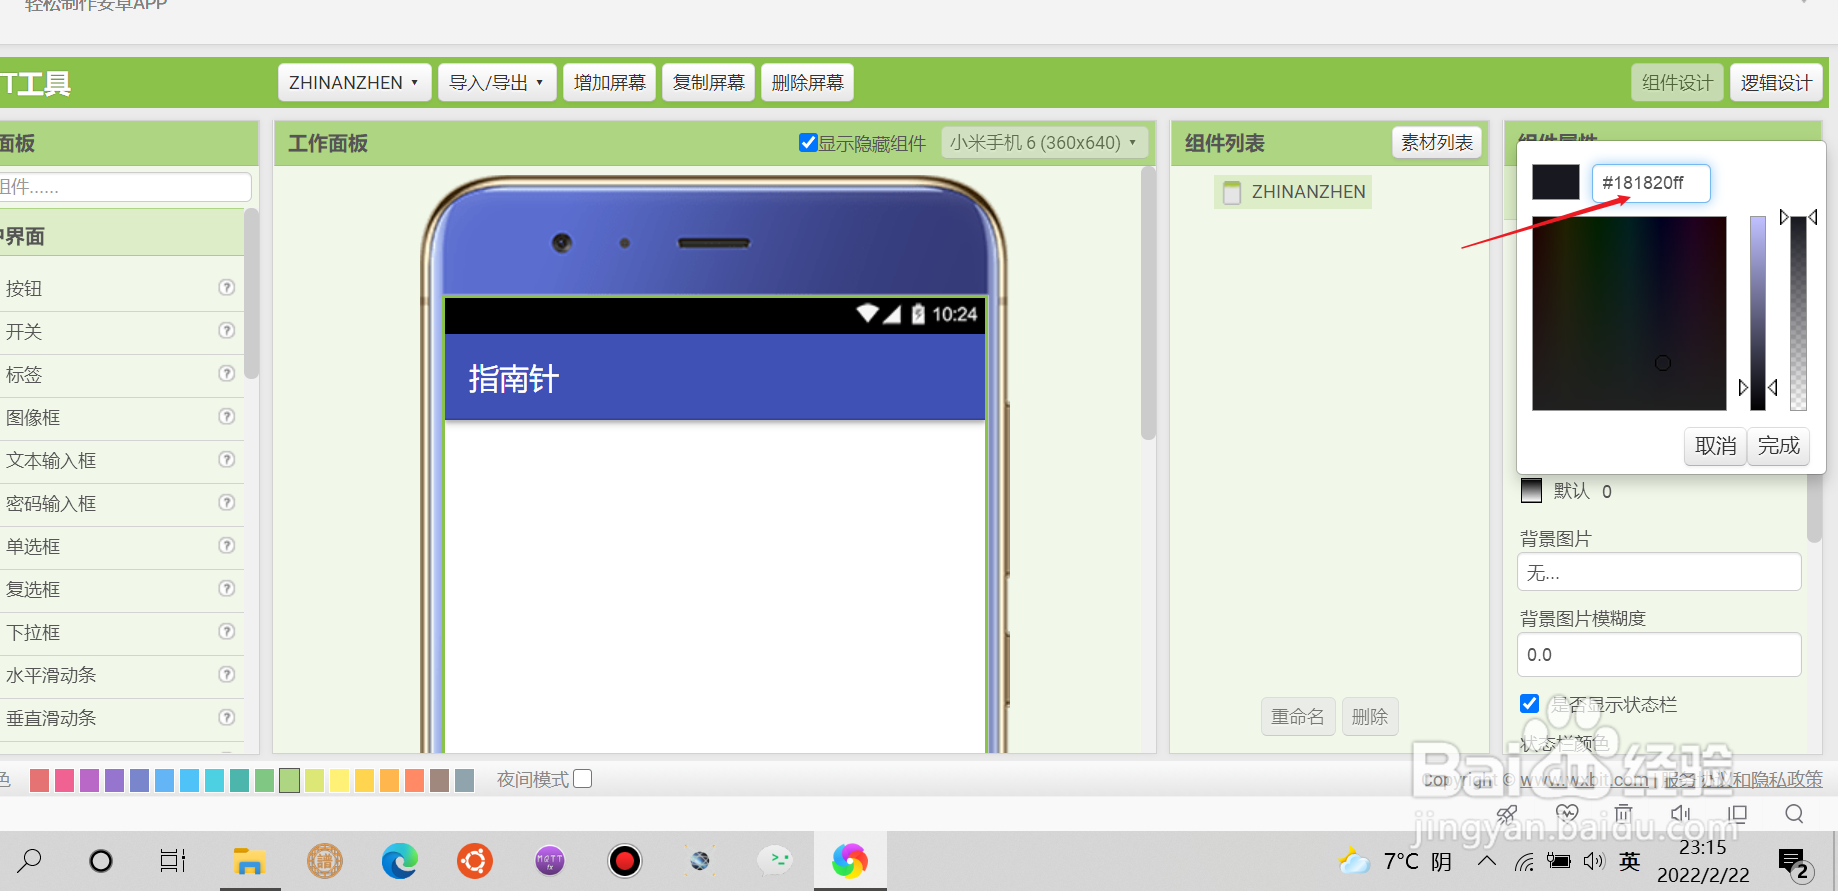Click 增加屏幕 button
The image size is (1838, 891).
[x=609, y=83]
